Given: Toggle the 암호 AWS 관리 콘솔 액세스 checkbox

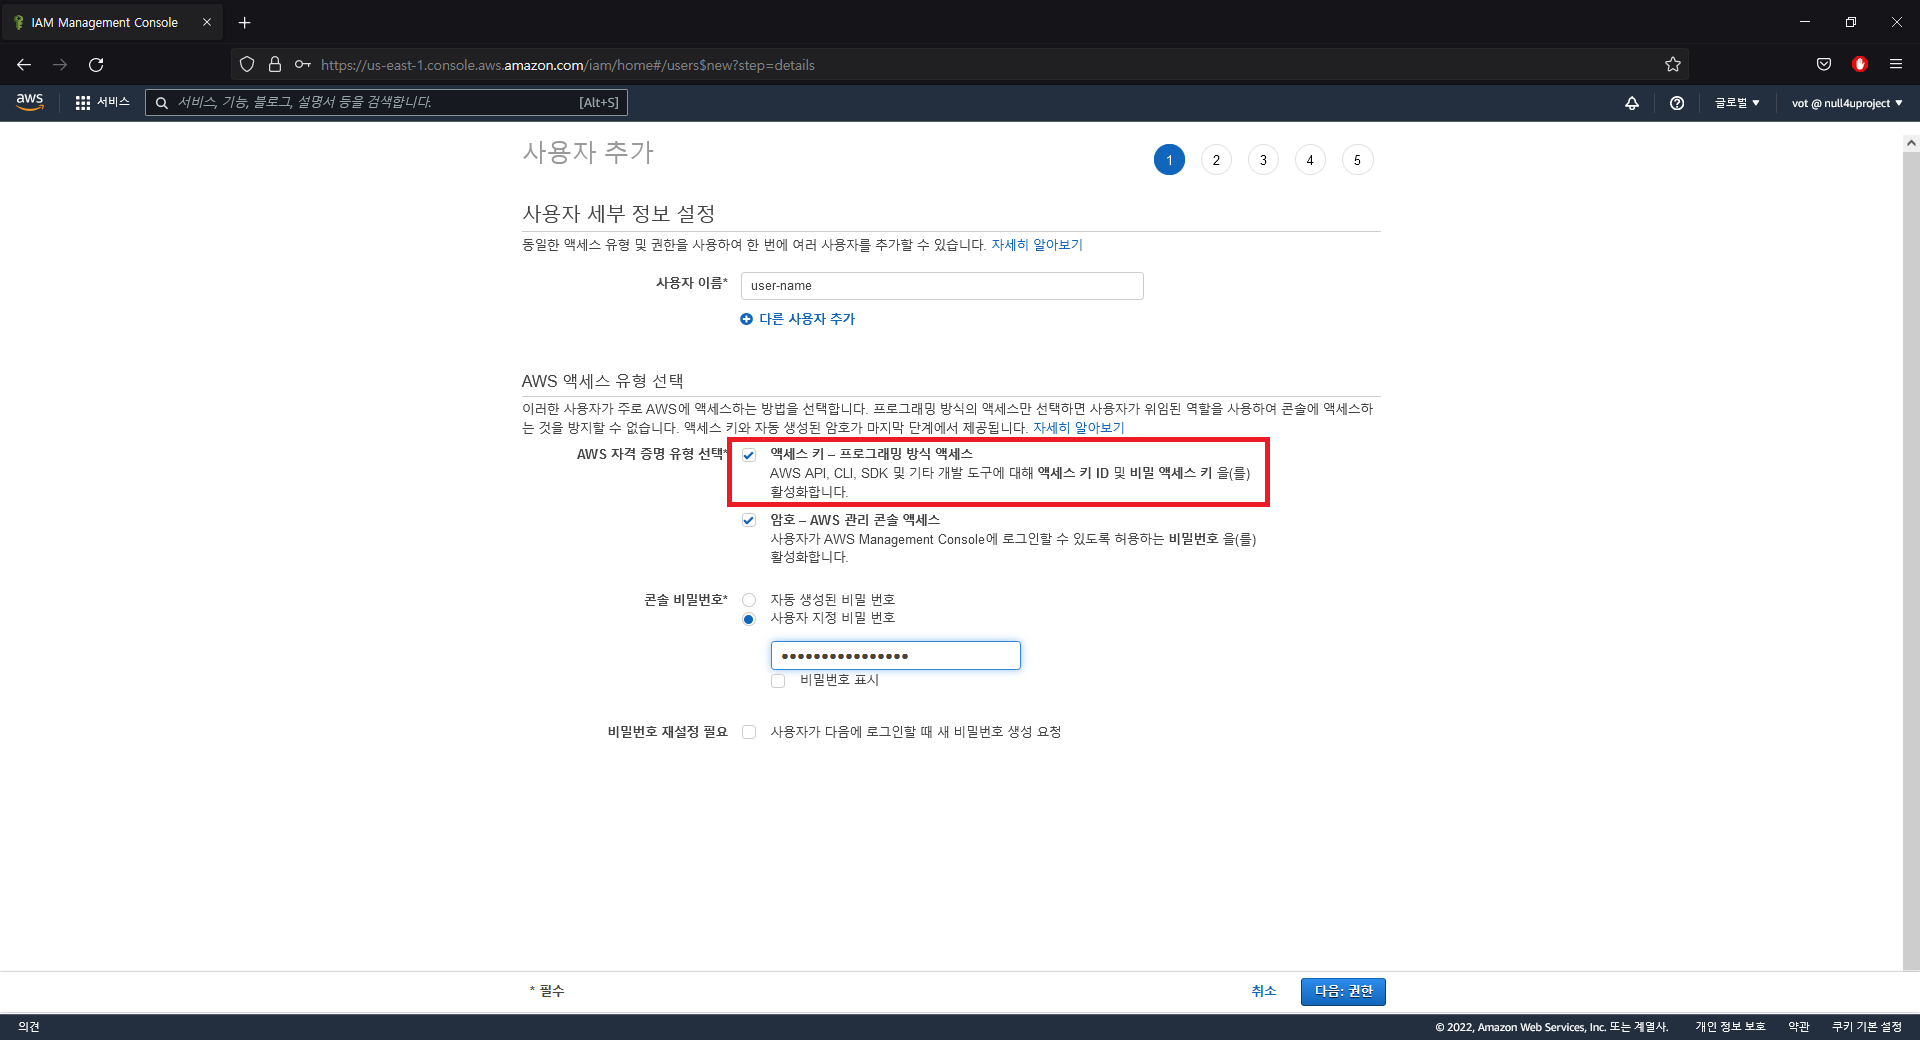Looking at the screenshot, I should click(x=749, y=521).
